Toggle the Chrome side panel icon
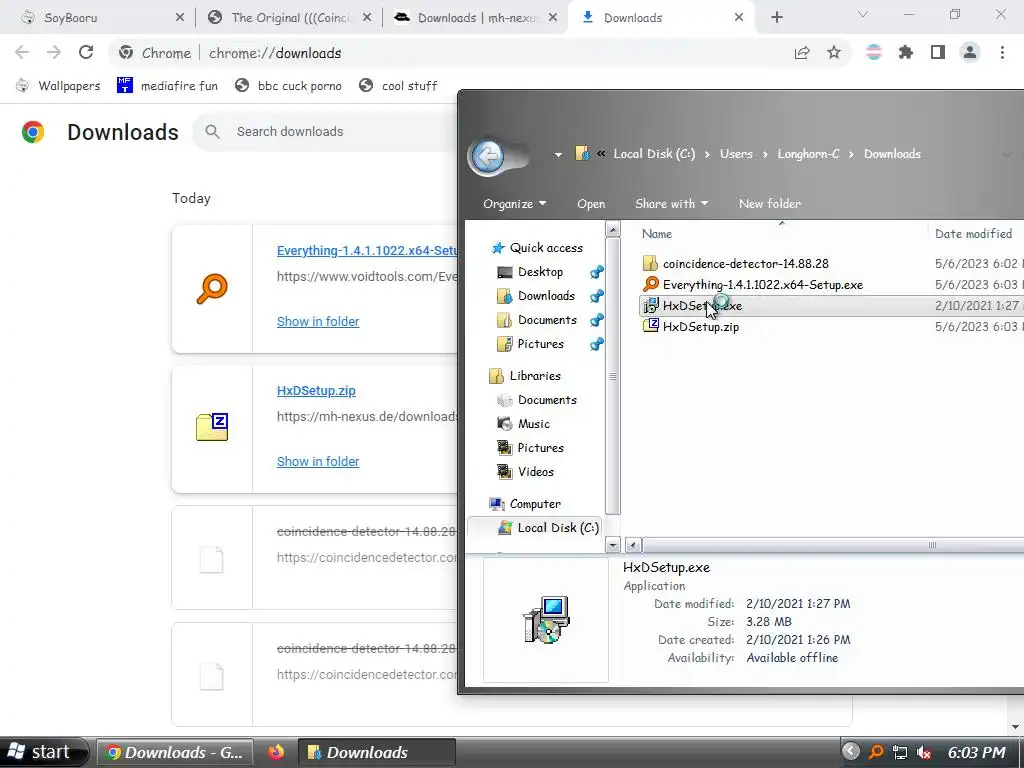This screenshot has width=1024, height=768. [938, 53]
